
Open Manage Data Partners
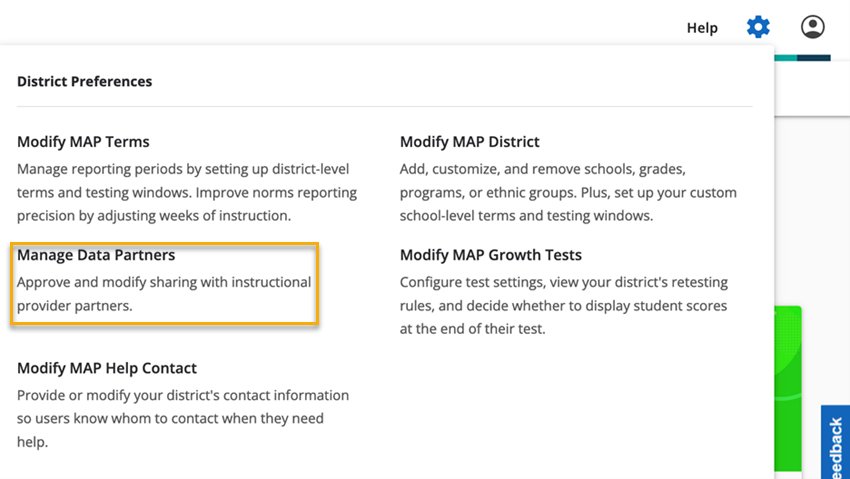tap(96, 256)
